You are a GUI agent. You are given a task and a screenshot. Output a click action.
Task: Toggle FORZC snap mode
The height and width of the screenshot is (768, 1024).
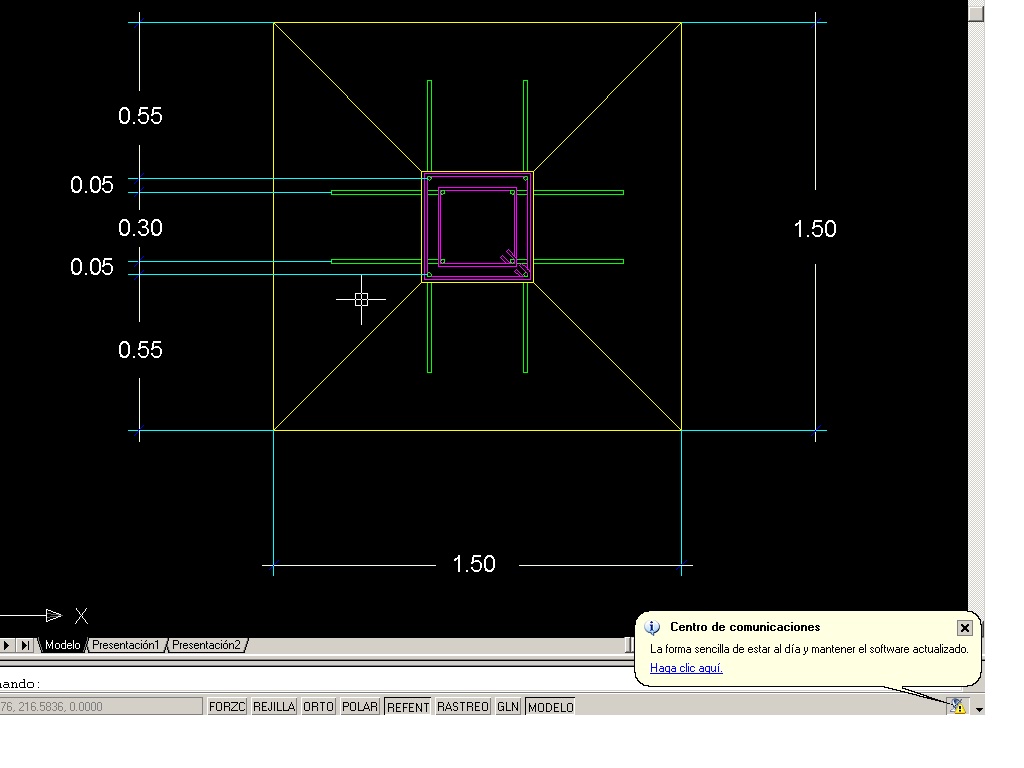click(x=227, y=706)
